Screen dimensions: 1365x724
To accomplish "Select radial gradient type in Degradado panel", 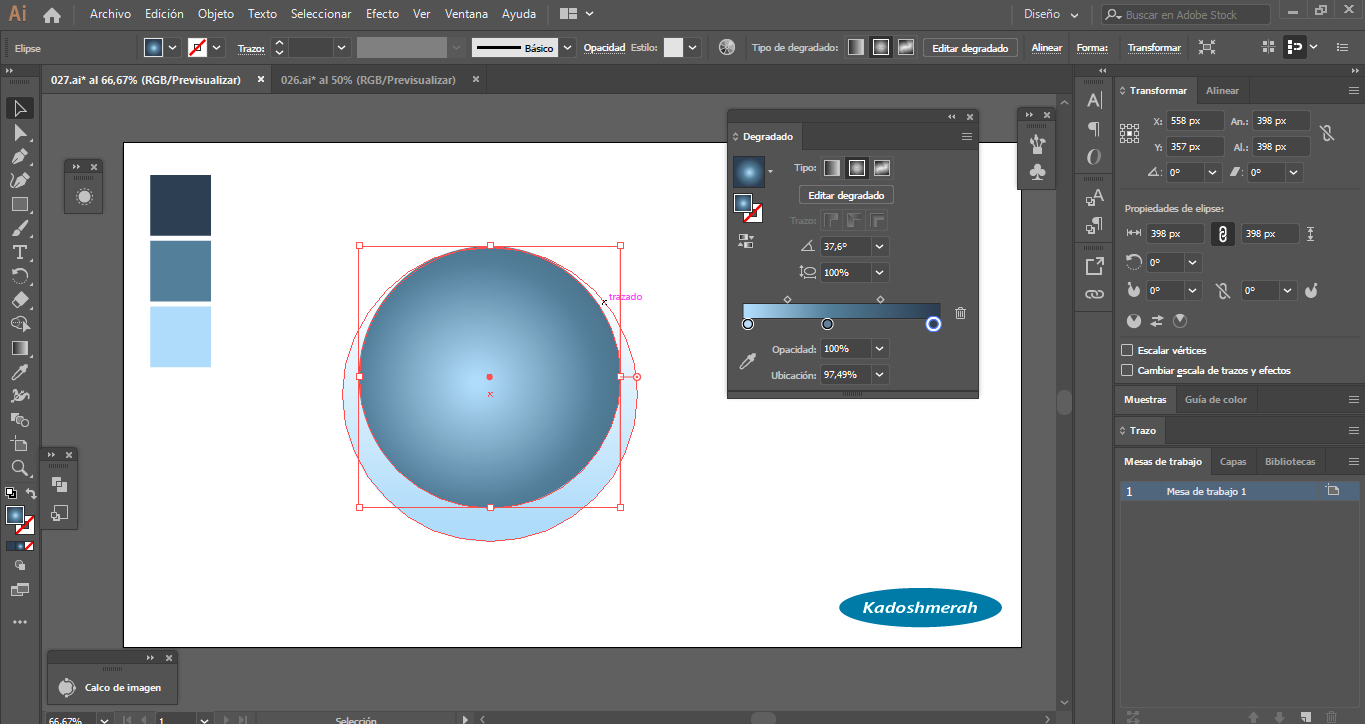I will click(x=857, y=168).
